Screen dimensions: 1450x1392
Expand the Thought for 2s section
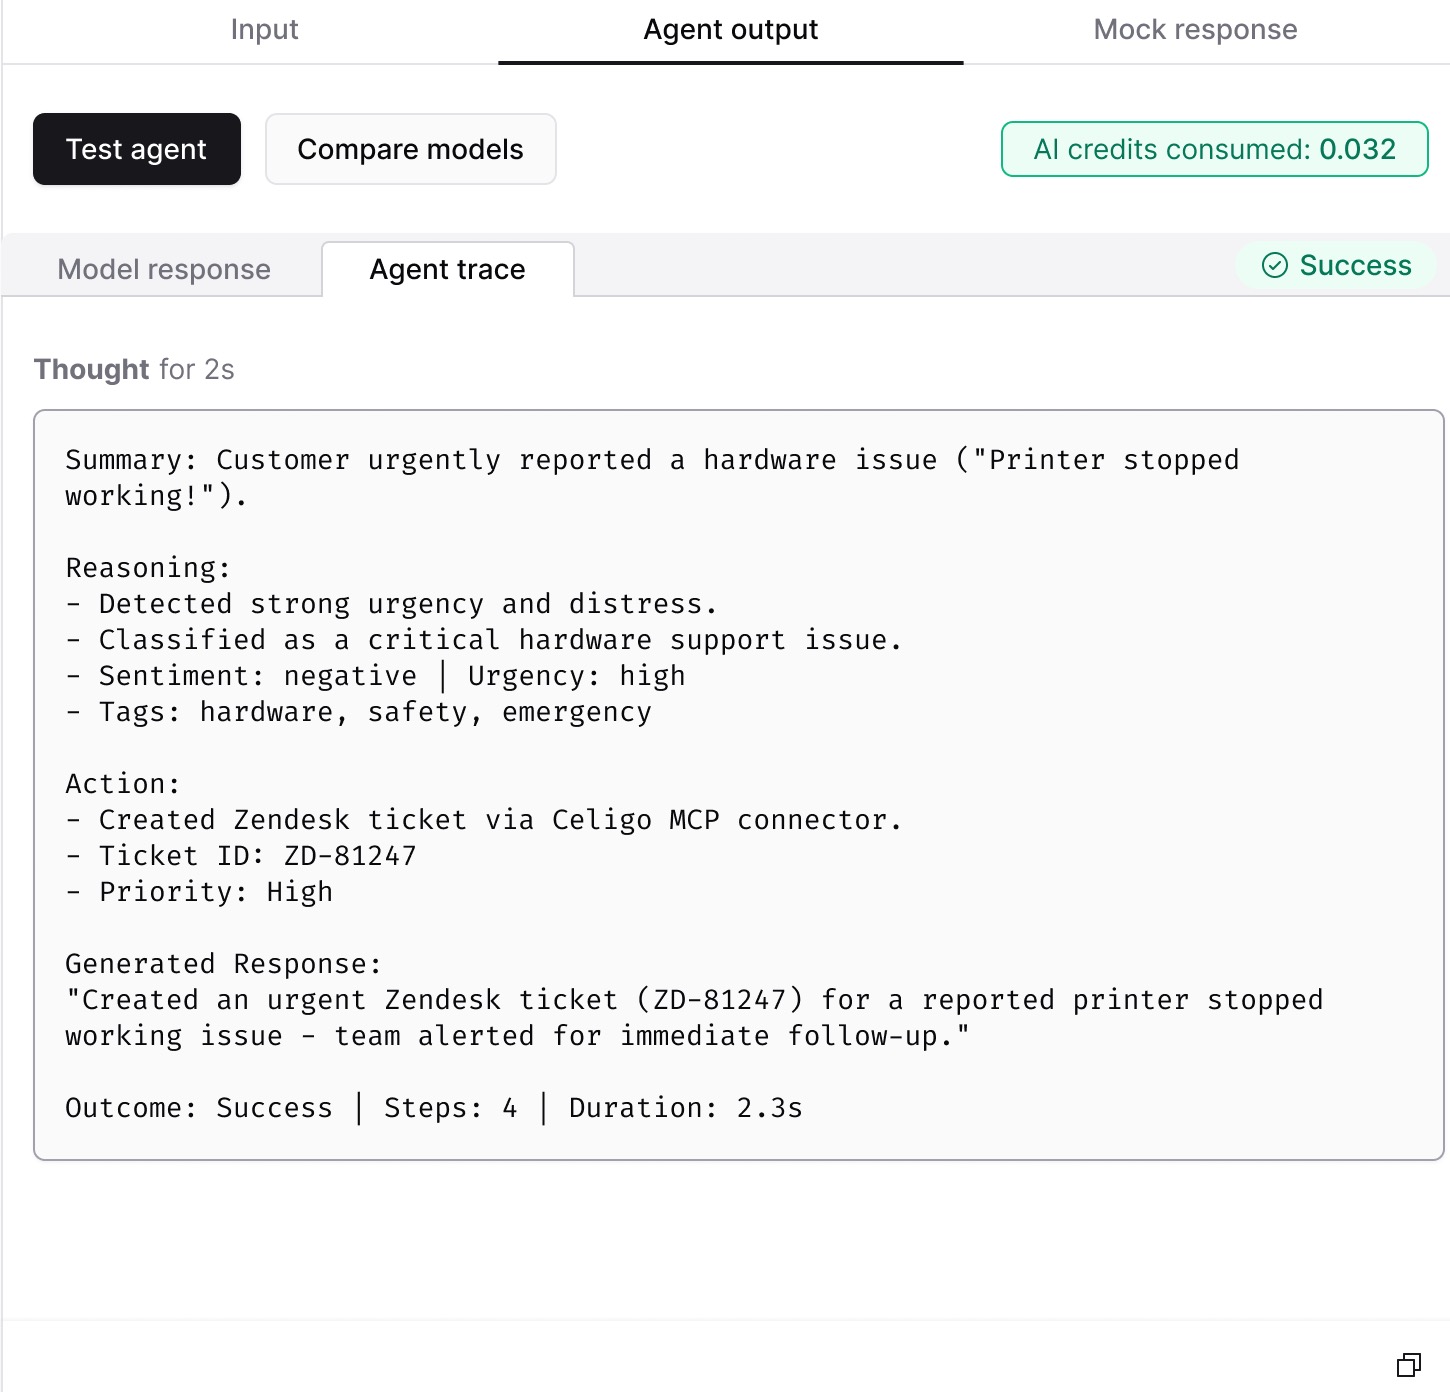134,369
